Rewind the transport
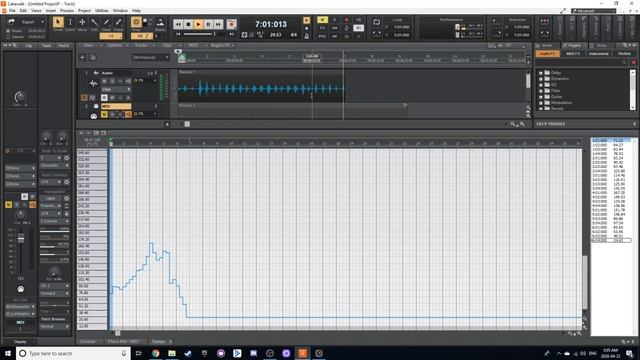The height and width of the screenshot is (360, 640). (178, 24)
